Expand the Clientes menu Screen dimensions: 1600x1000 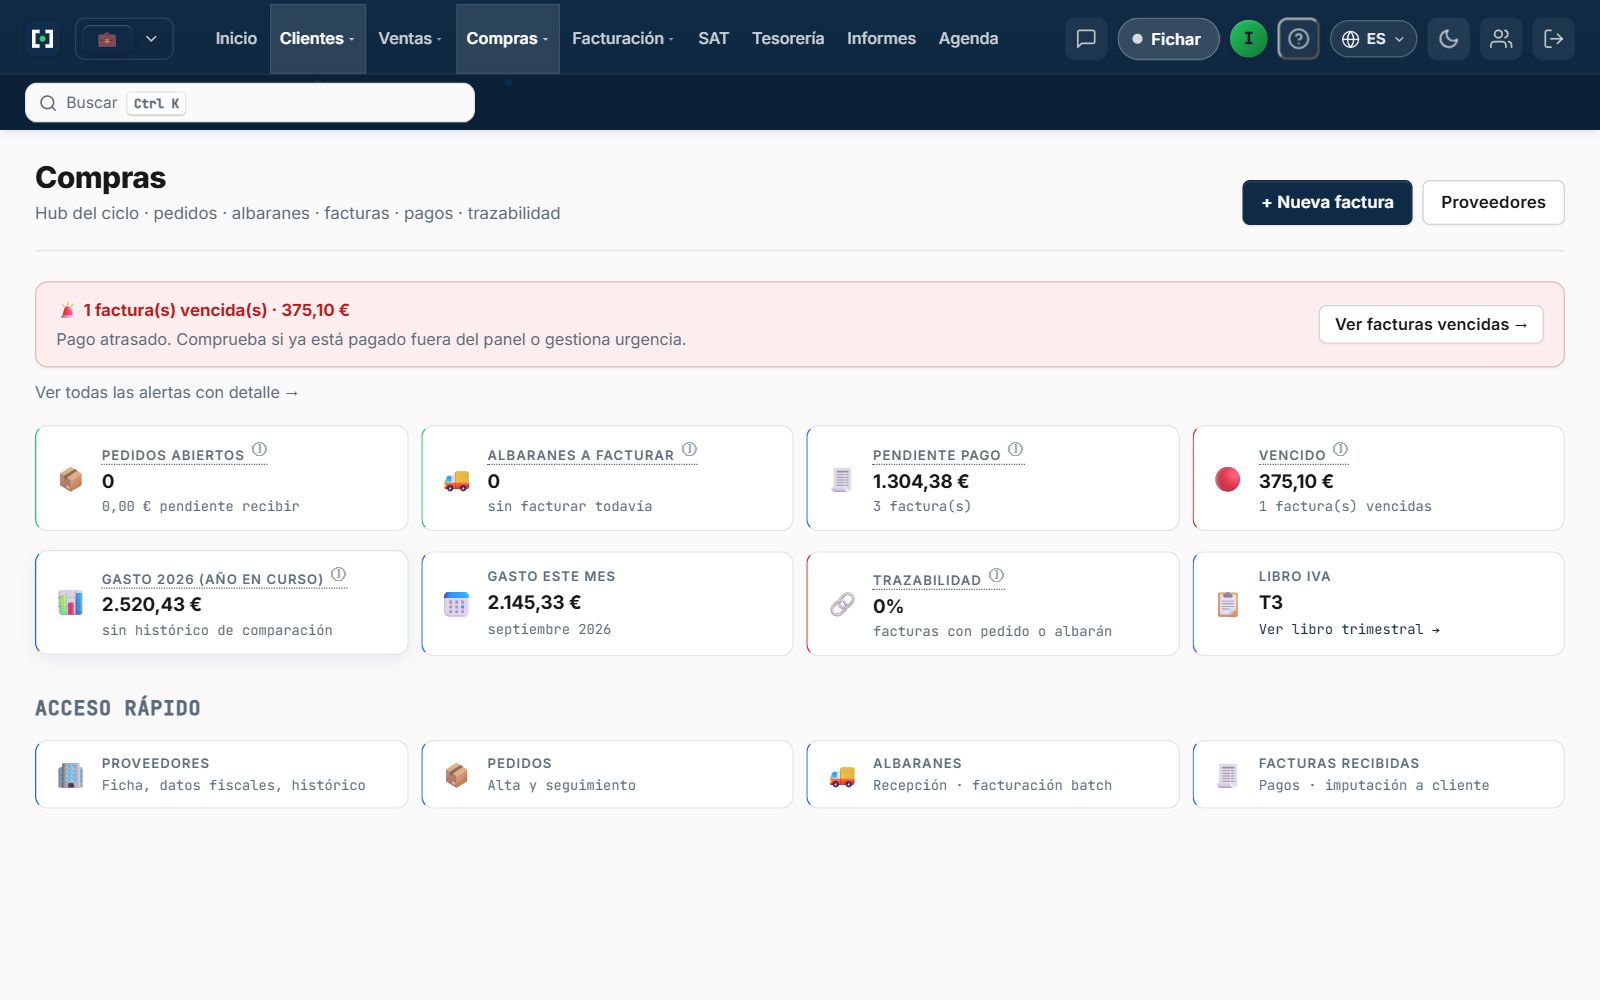point(317,38)
